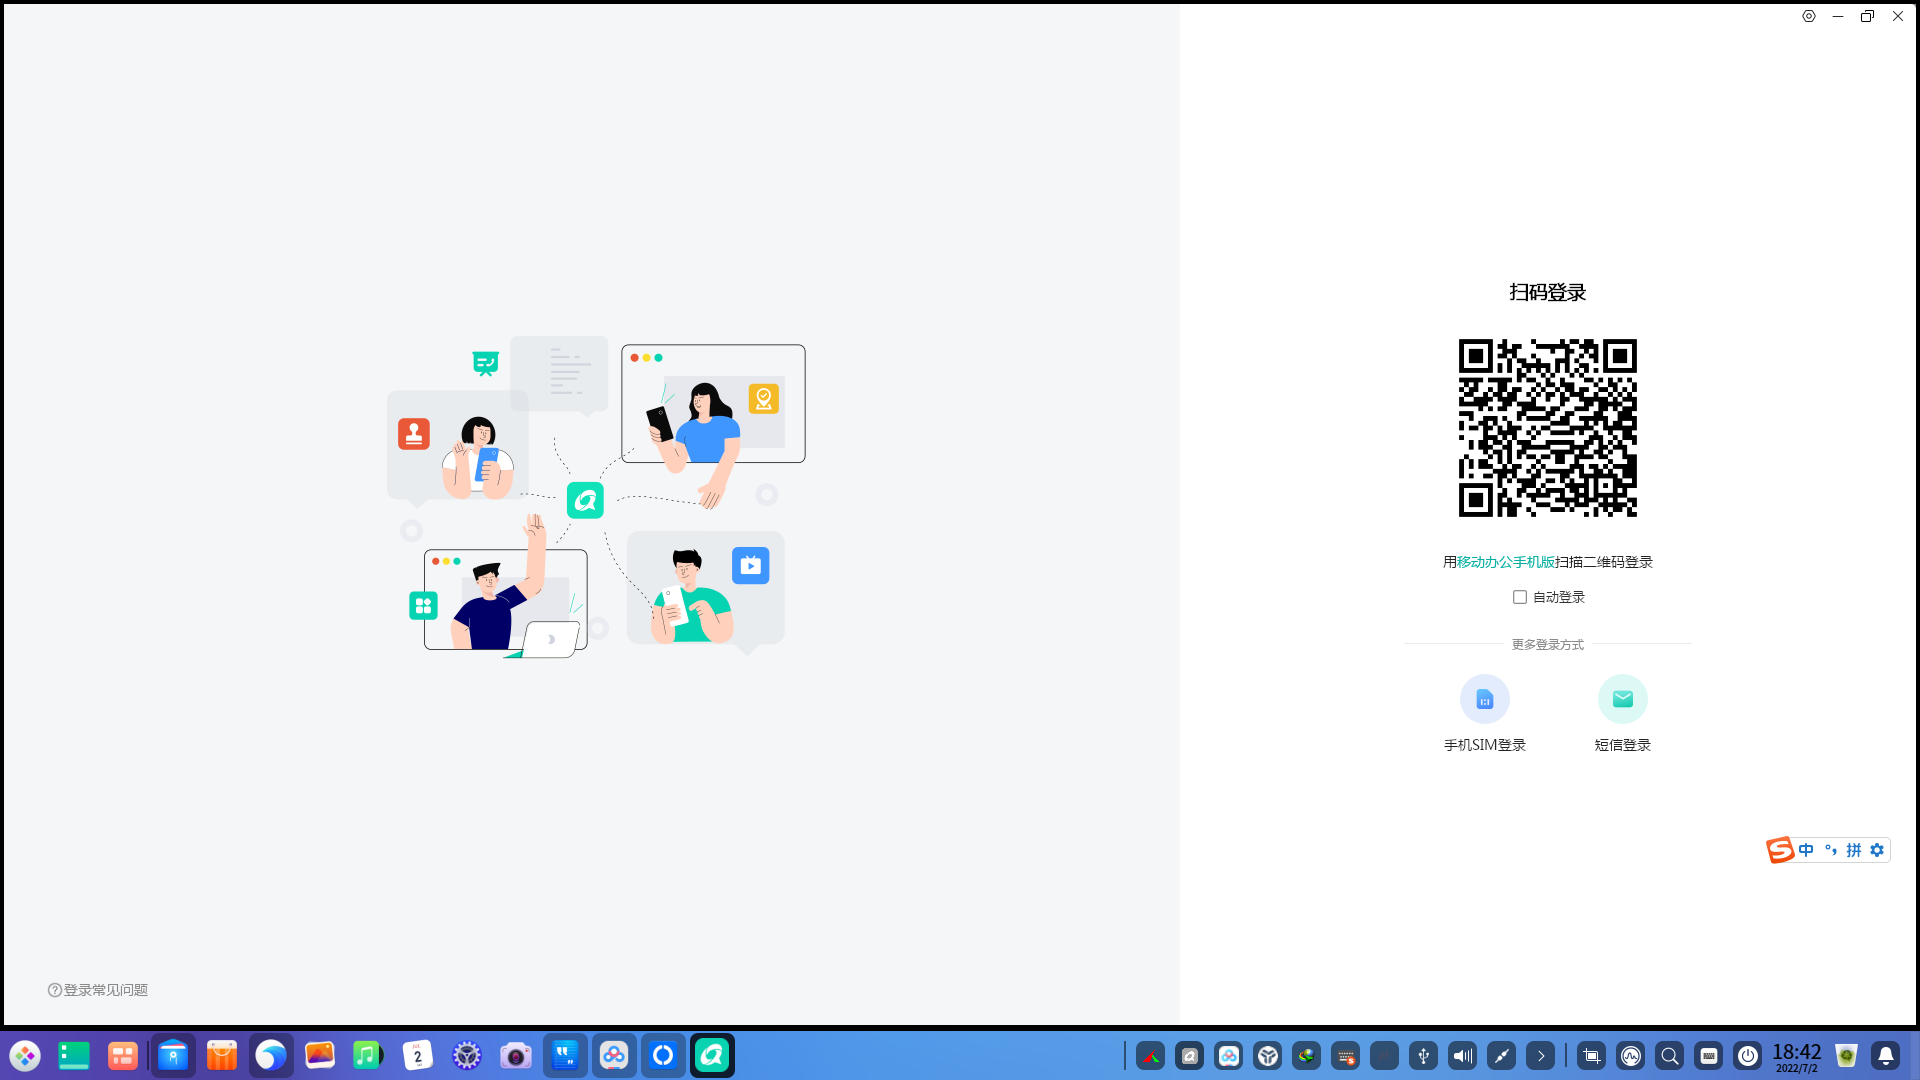Launch the Camera app from the dock
1920x1080 pixels.
pyautogui.click(x=516, y=1055)
